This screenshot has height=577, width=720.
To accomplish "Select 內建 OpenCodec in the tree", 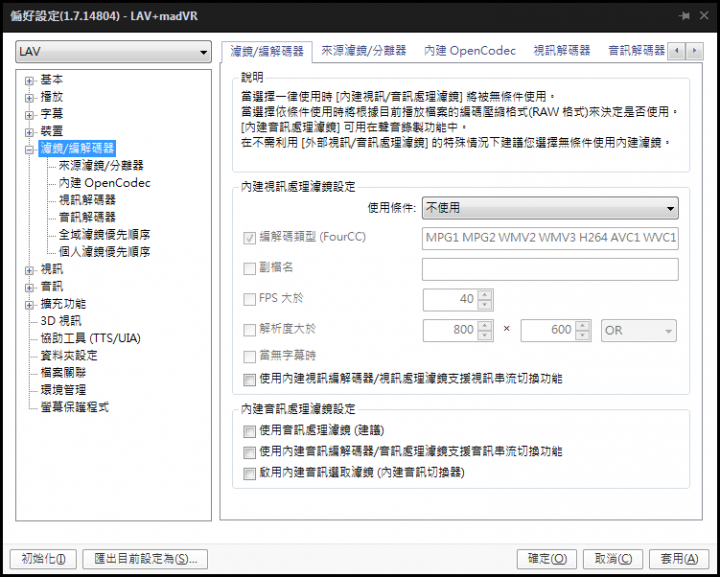I will pyautogui.click(x=104, y=183).
